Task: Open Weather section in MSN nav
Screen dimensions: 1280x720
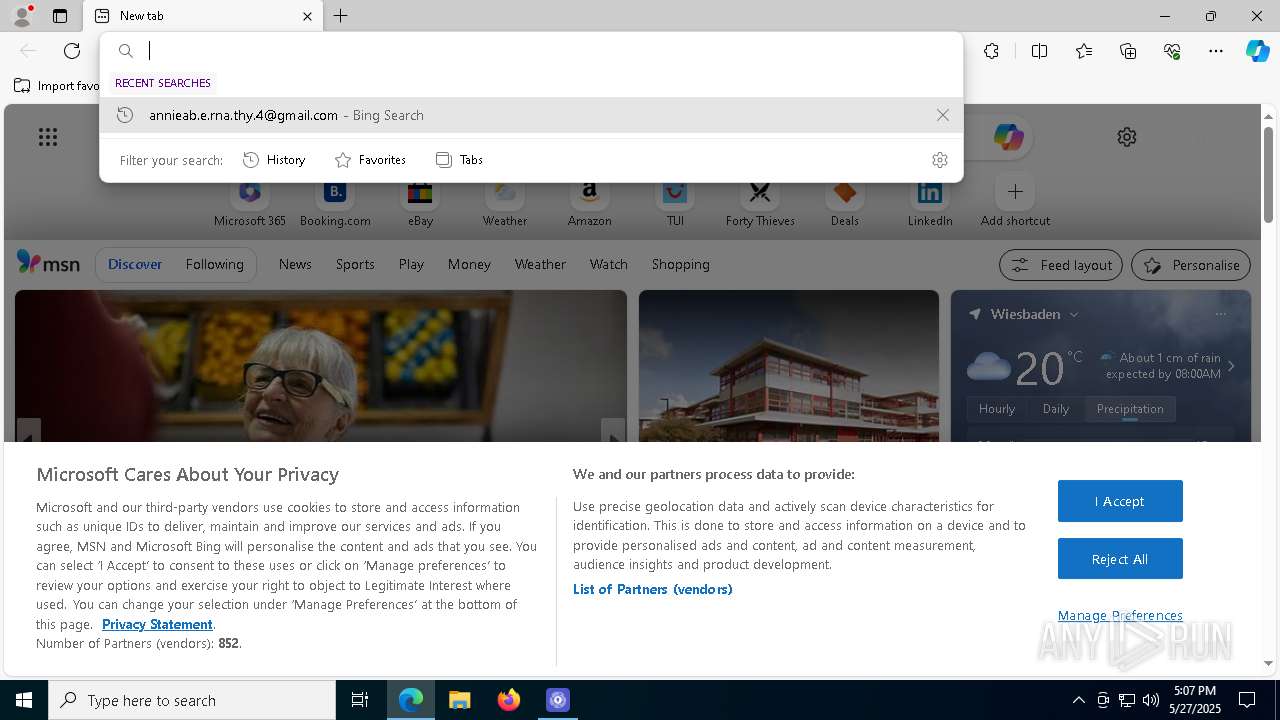Action: click(540, 264)
